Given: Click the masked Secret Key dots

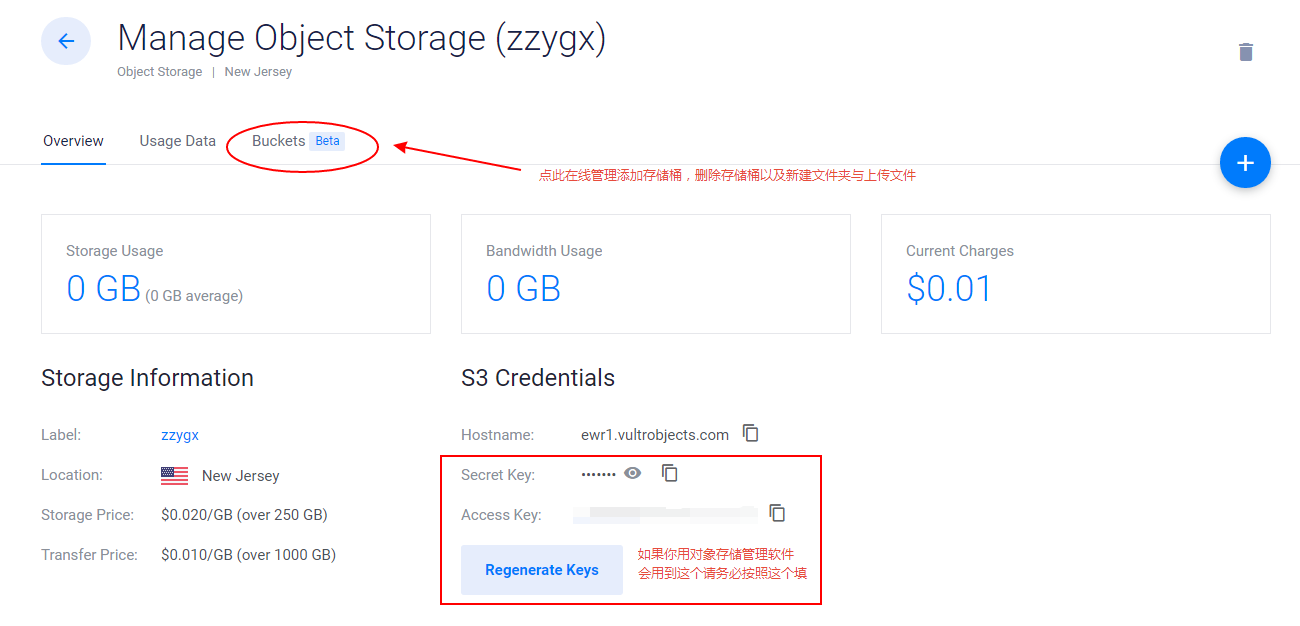Looking at the screenshot, I should tap(599, 474).
